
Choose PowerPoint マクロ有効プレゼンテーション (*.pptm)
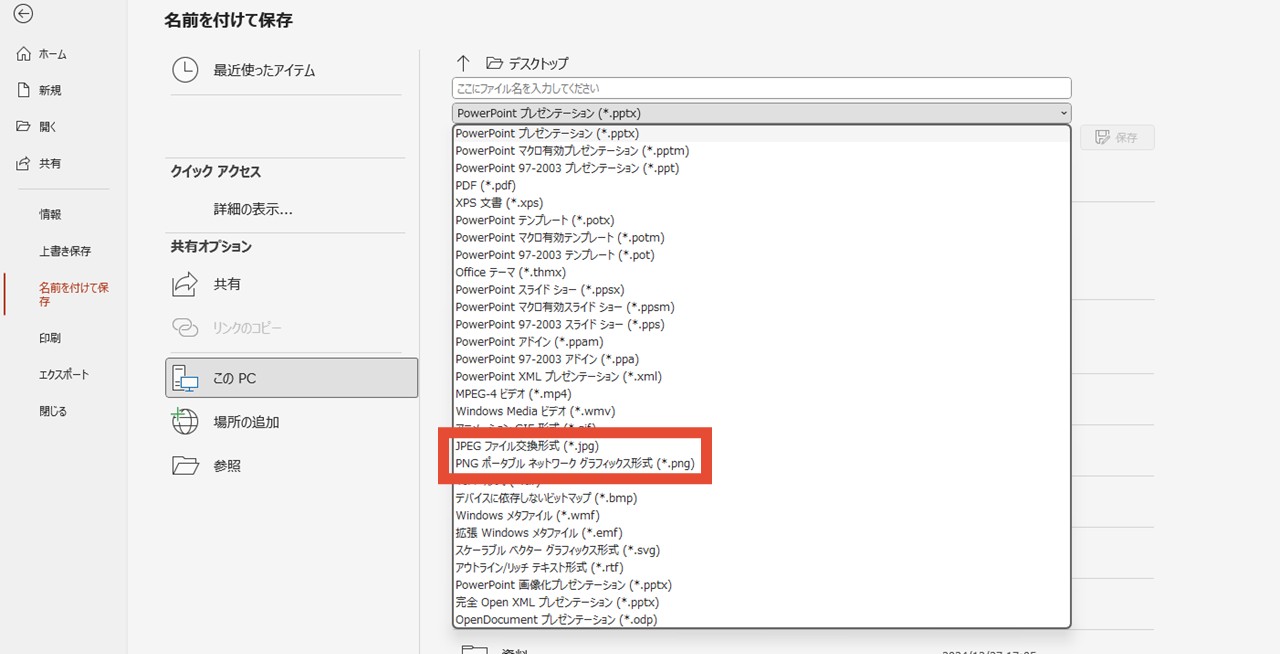click(761, 151)
